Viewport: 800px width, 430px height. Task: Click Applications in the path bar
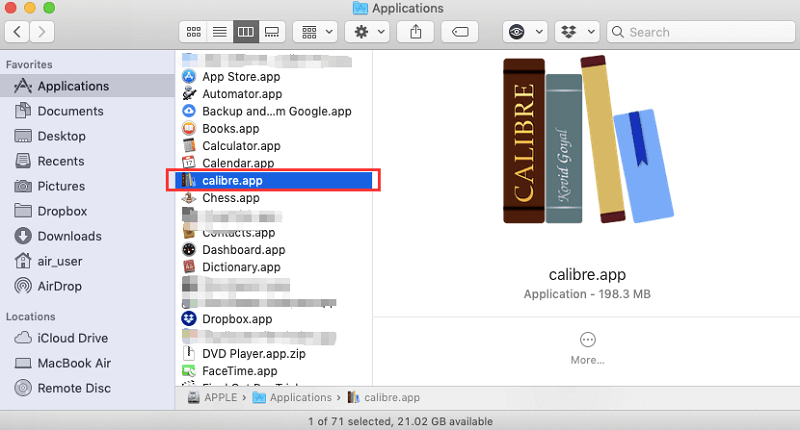(292, 397)
